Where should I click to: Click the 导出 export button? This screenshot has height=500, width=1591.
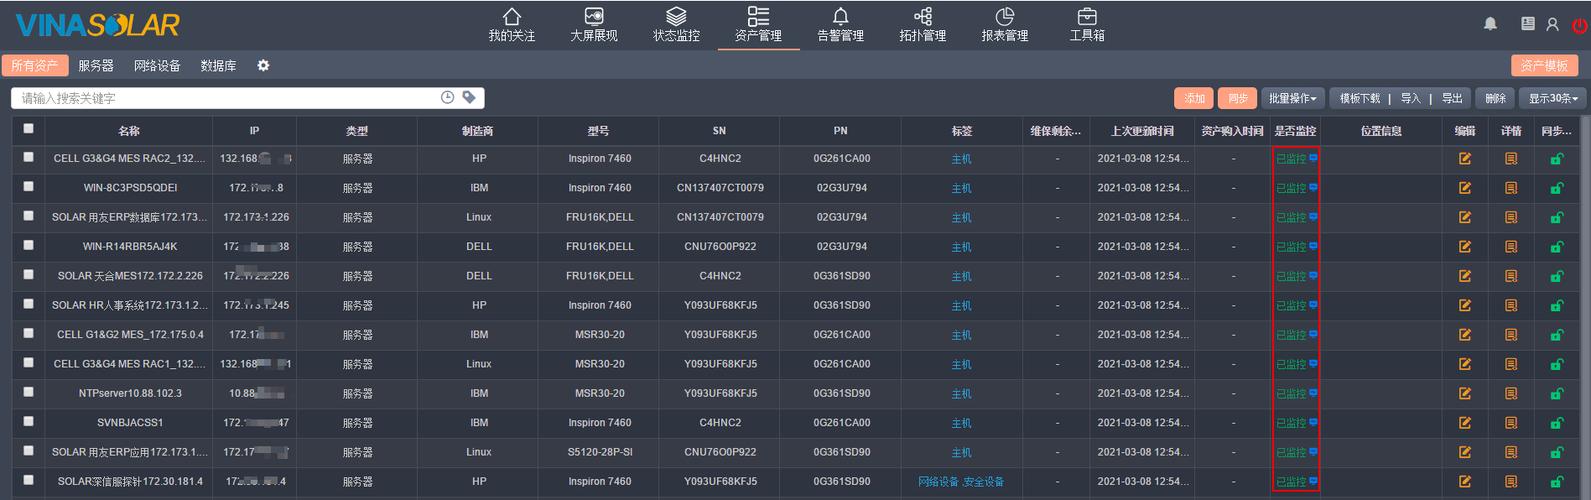(1452, 98)
